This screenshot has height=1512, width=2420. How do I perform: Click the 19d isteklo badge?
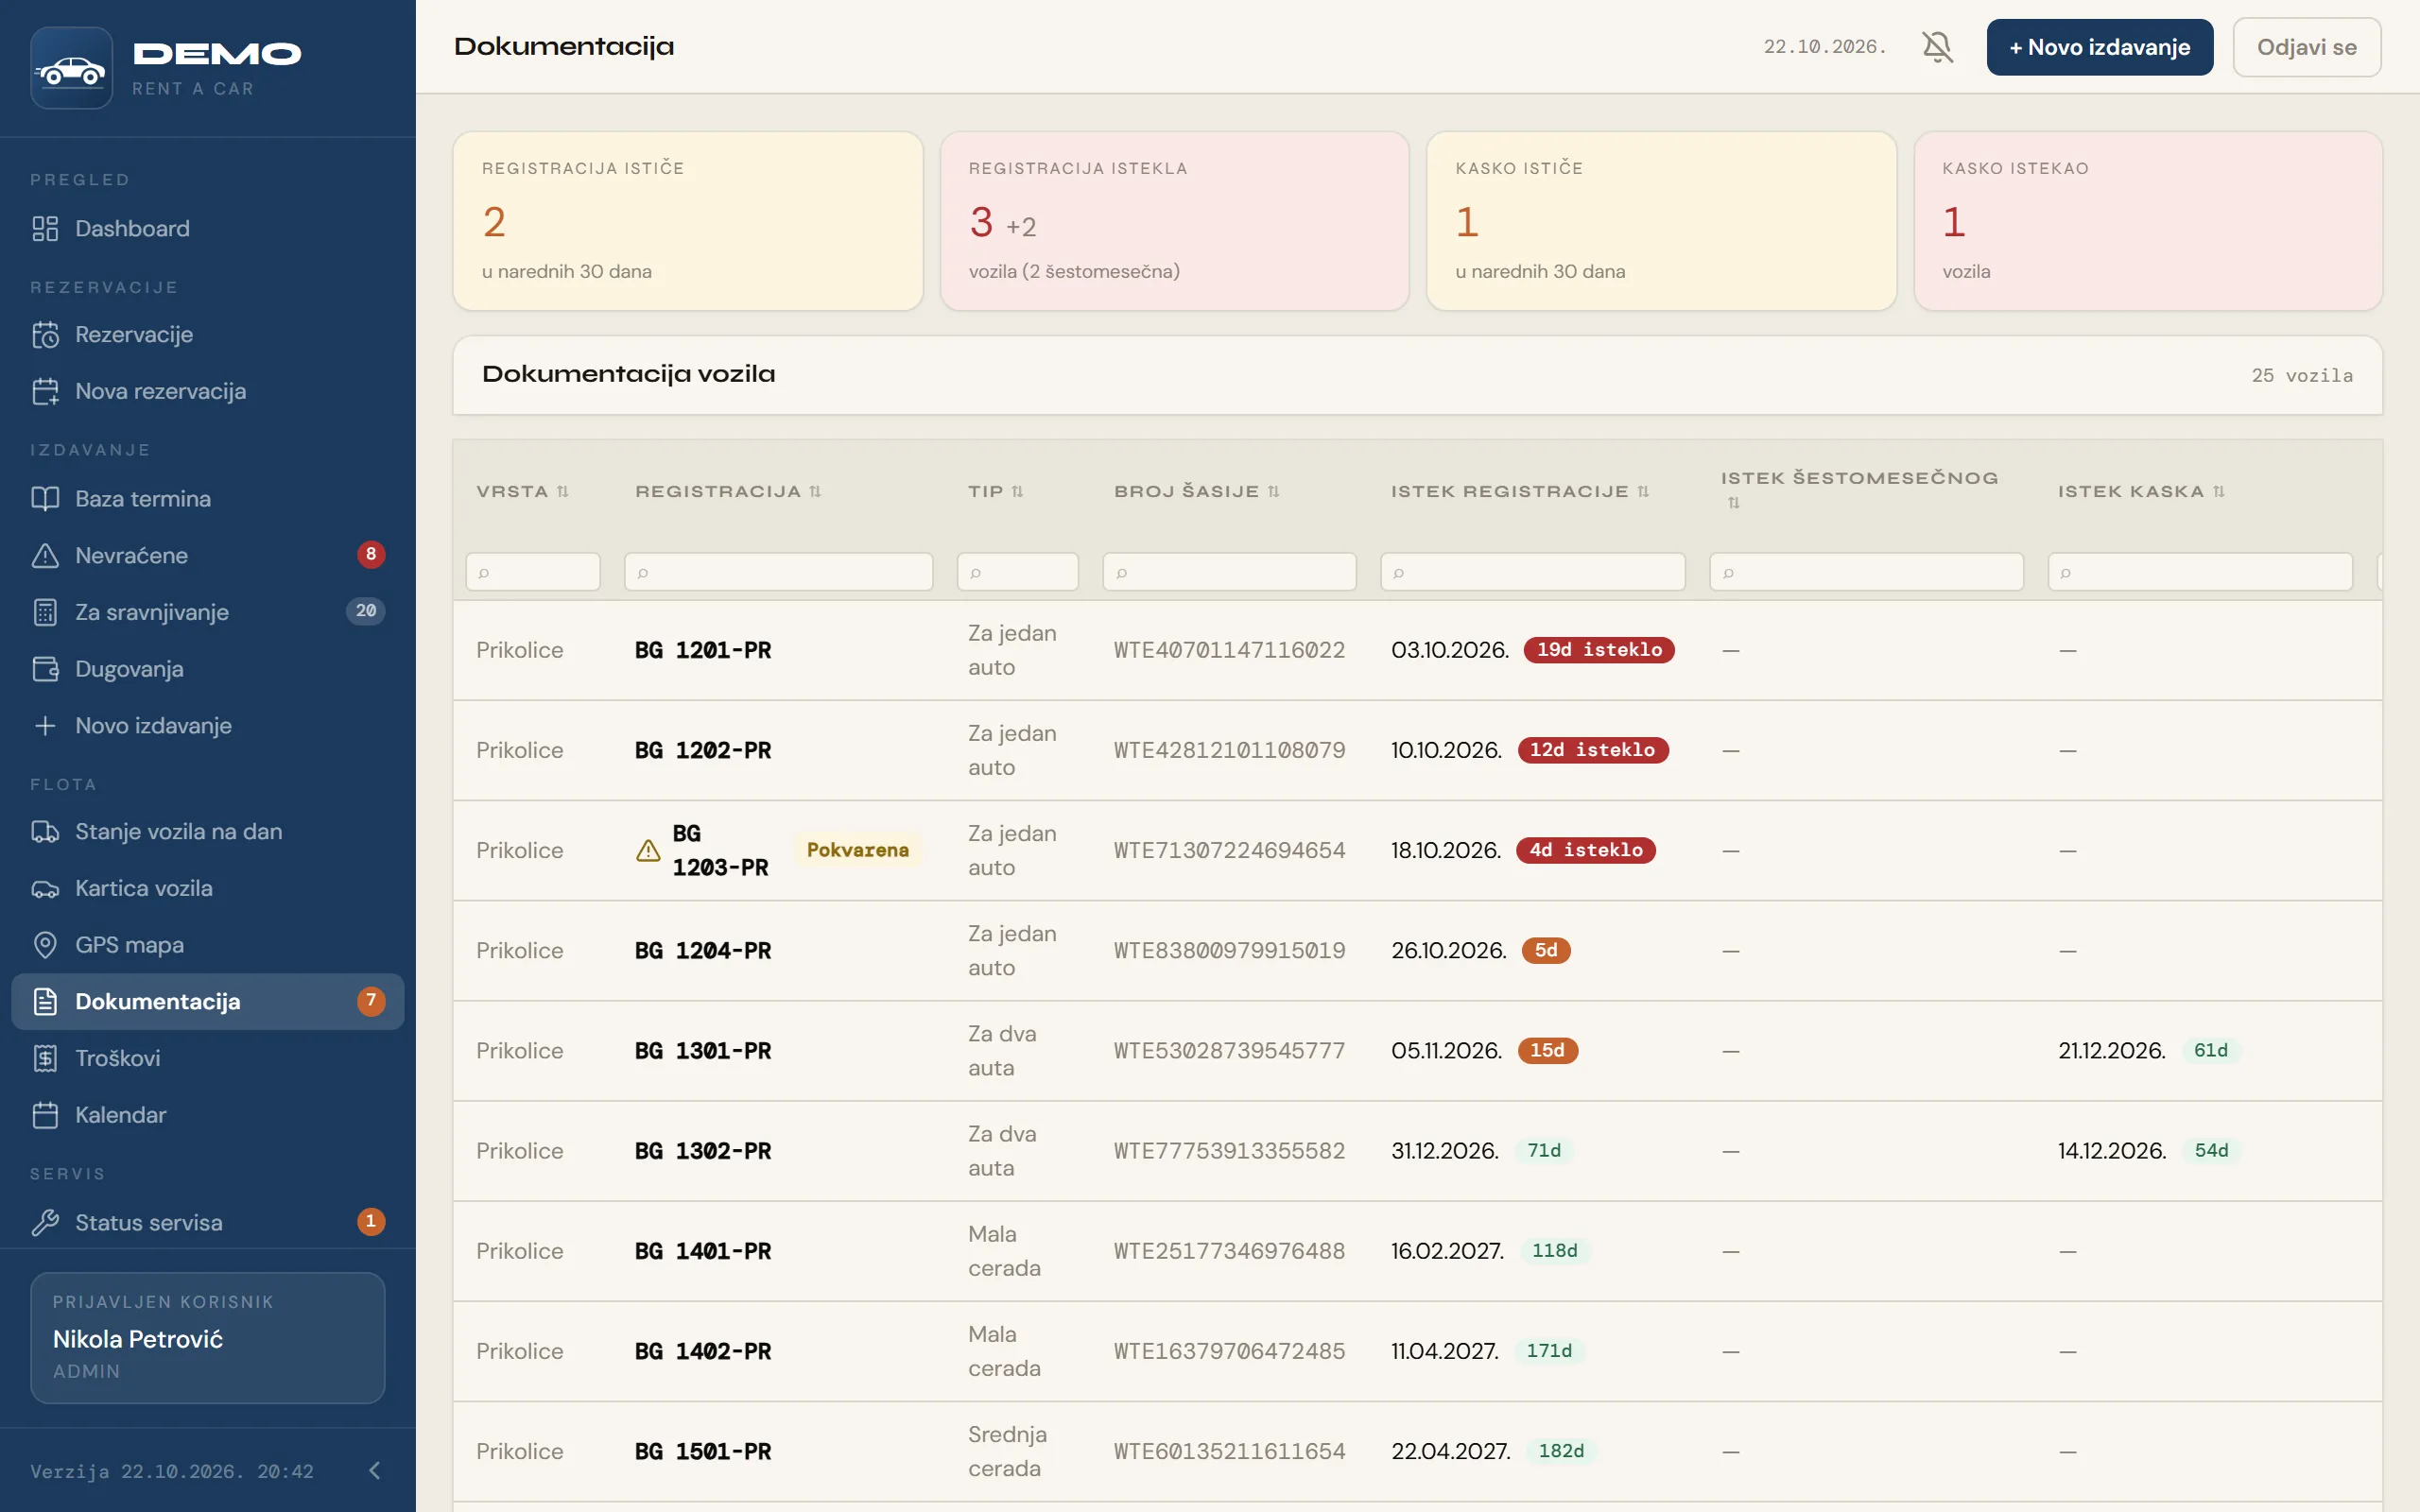(x=1598, y=650)
